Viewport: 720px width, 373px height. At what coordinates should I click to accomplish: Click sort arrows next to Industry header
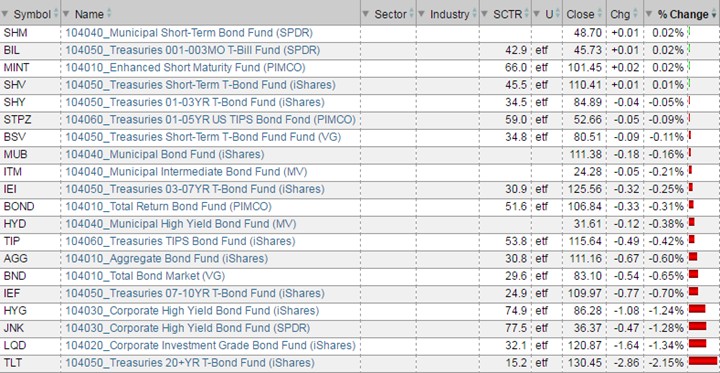474,14
